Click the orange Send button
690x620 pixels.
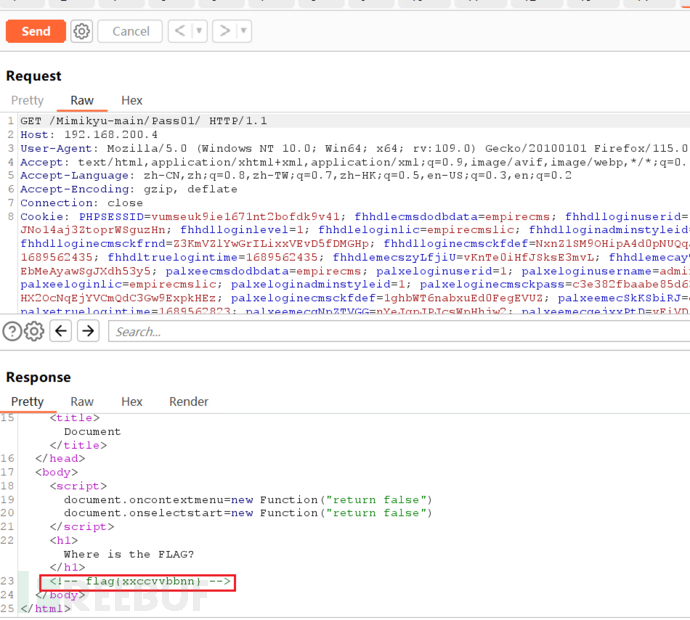(x=35, y=31)
